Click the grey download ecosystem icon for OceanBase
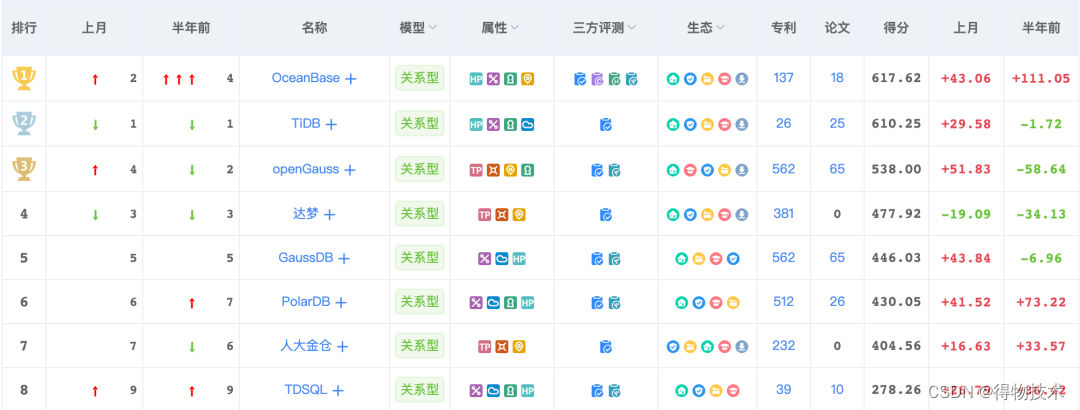 point(741,79)
